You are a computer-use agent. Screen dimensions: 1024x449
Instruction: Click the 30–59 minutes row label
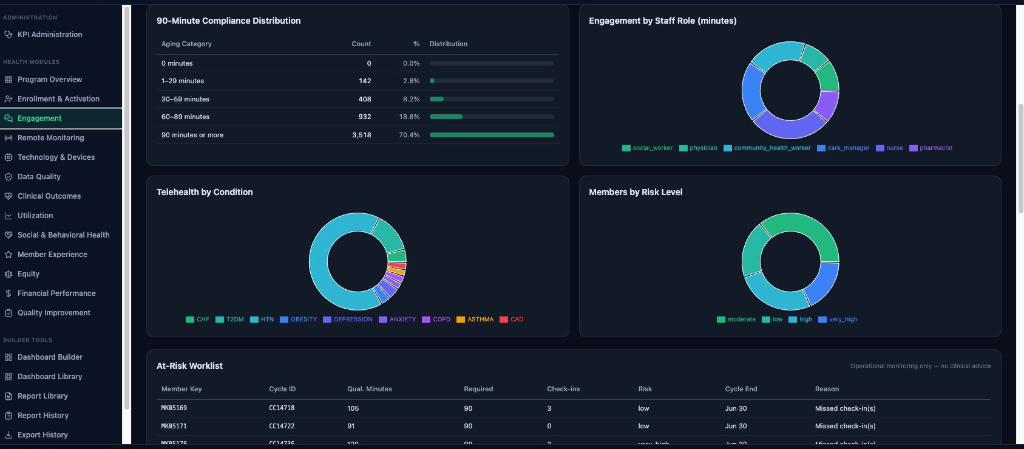click(x=185, y=99)
